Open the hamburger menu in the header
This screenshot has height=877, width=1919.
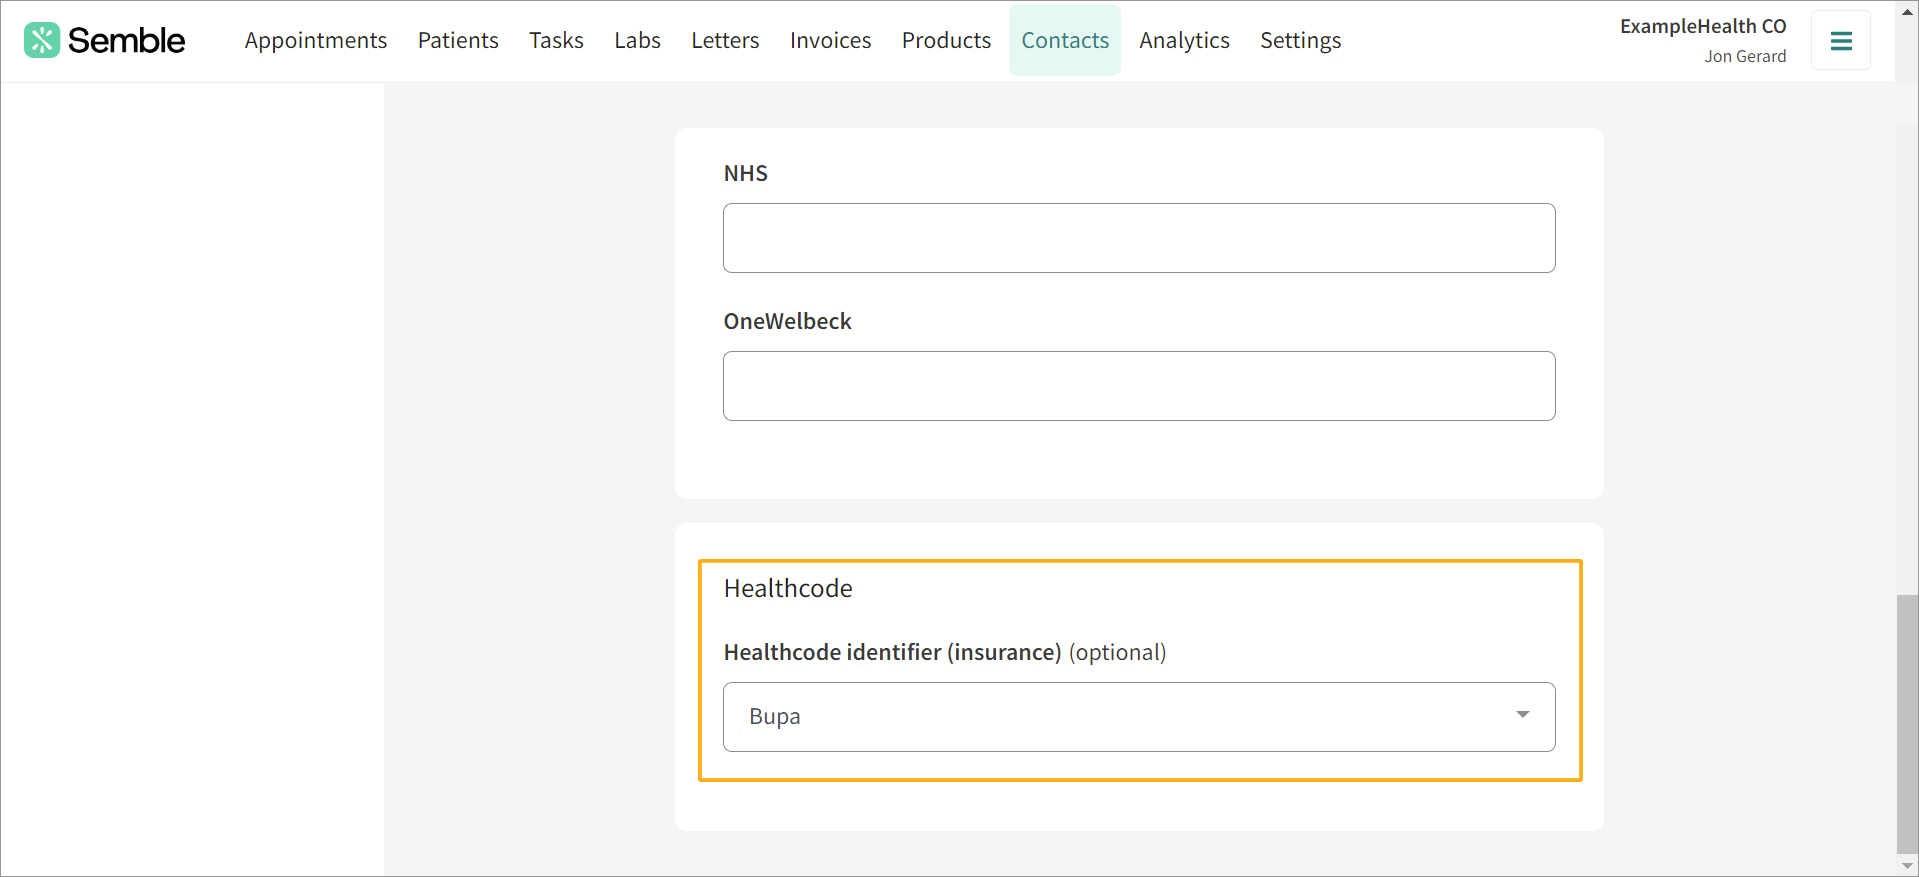(x=1840, y=41)
